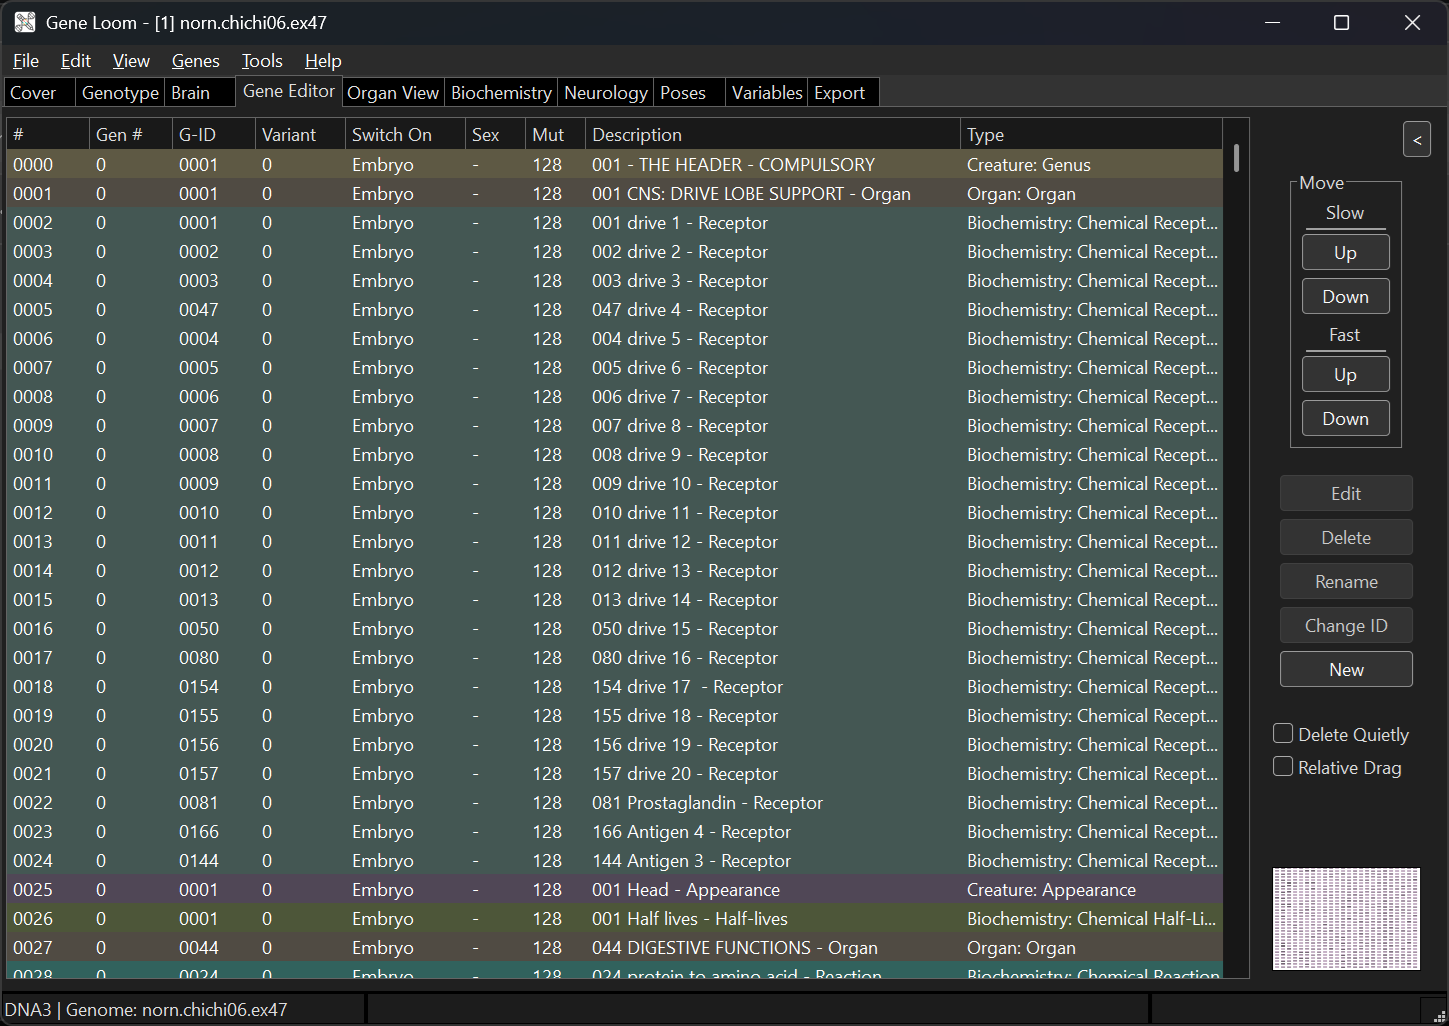This screenshot has width=1449, height=1026.
Task: Switch to the Neurology tab
Action: (605, 93)
